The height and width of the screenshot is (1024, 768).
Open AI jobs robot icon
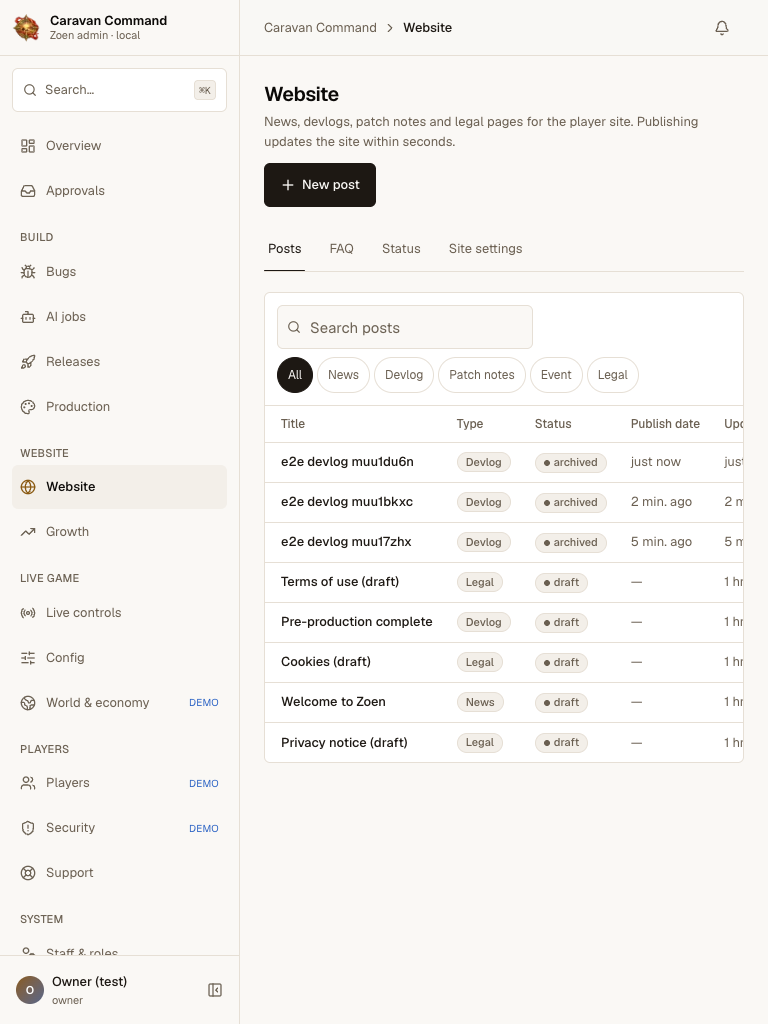(28, 317)
